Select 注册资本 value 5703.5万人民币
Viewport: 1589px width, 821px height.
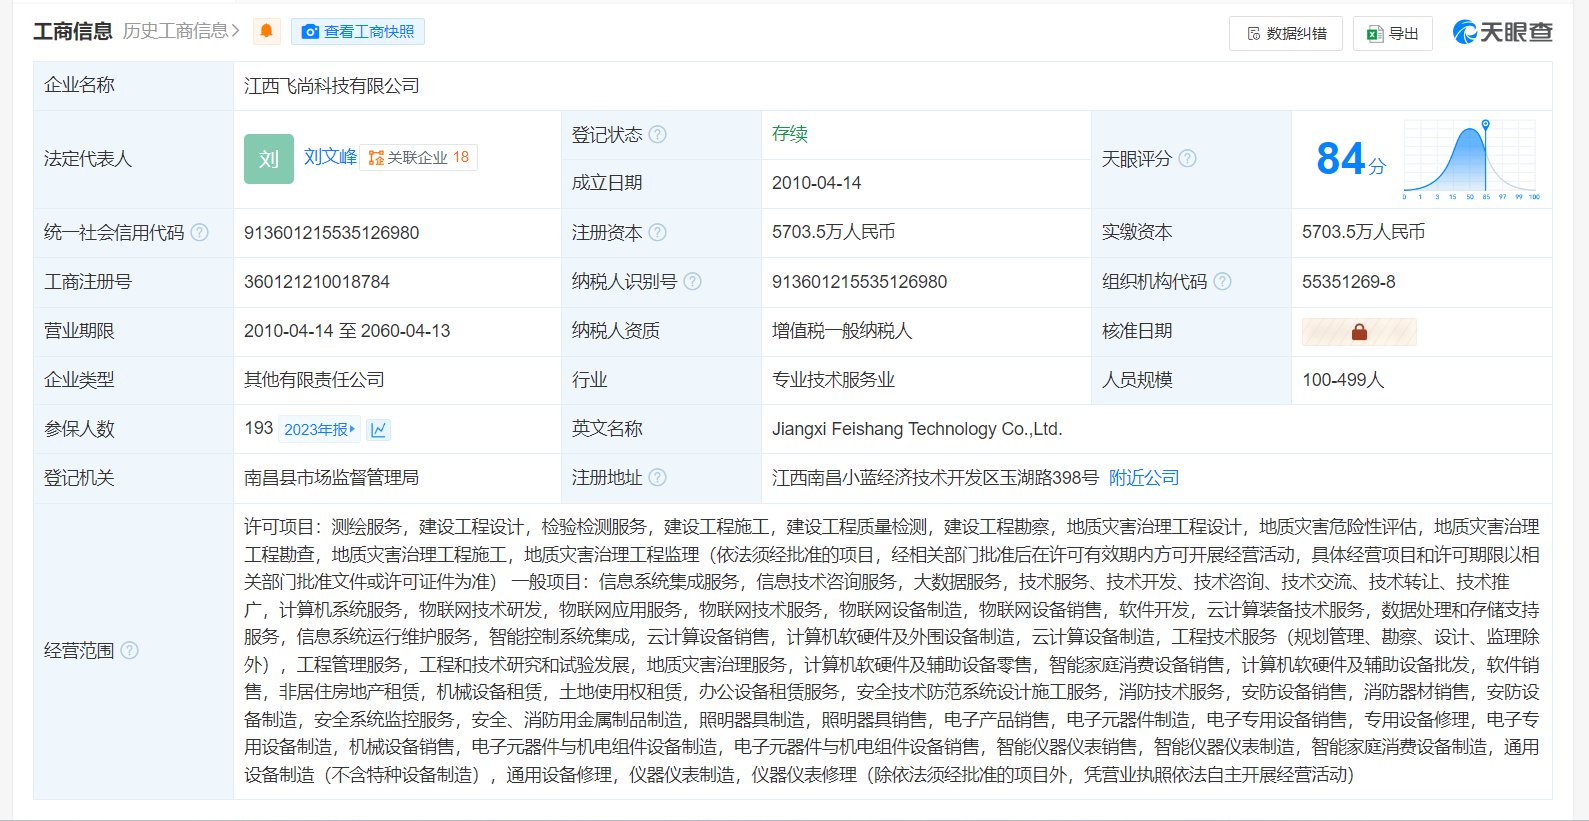pos(833,232)
